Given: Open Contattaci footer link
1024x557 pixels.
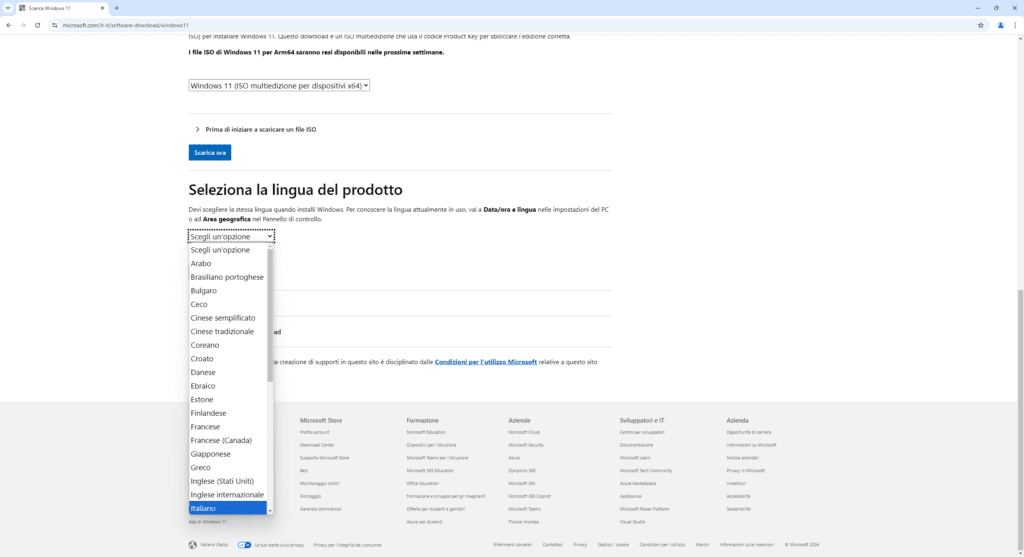Looking at the screenshot, I should (x=552, y=545).
